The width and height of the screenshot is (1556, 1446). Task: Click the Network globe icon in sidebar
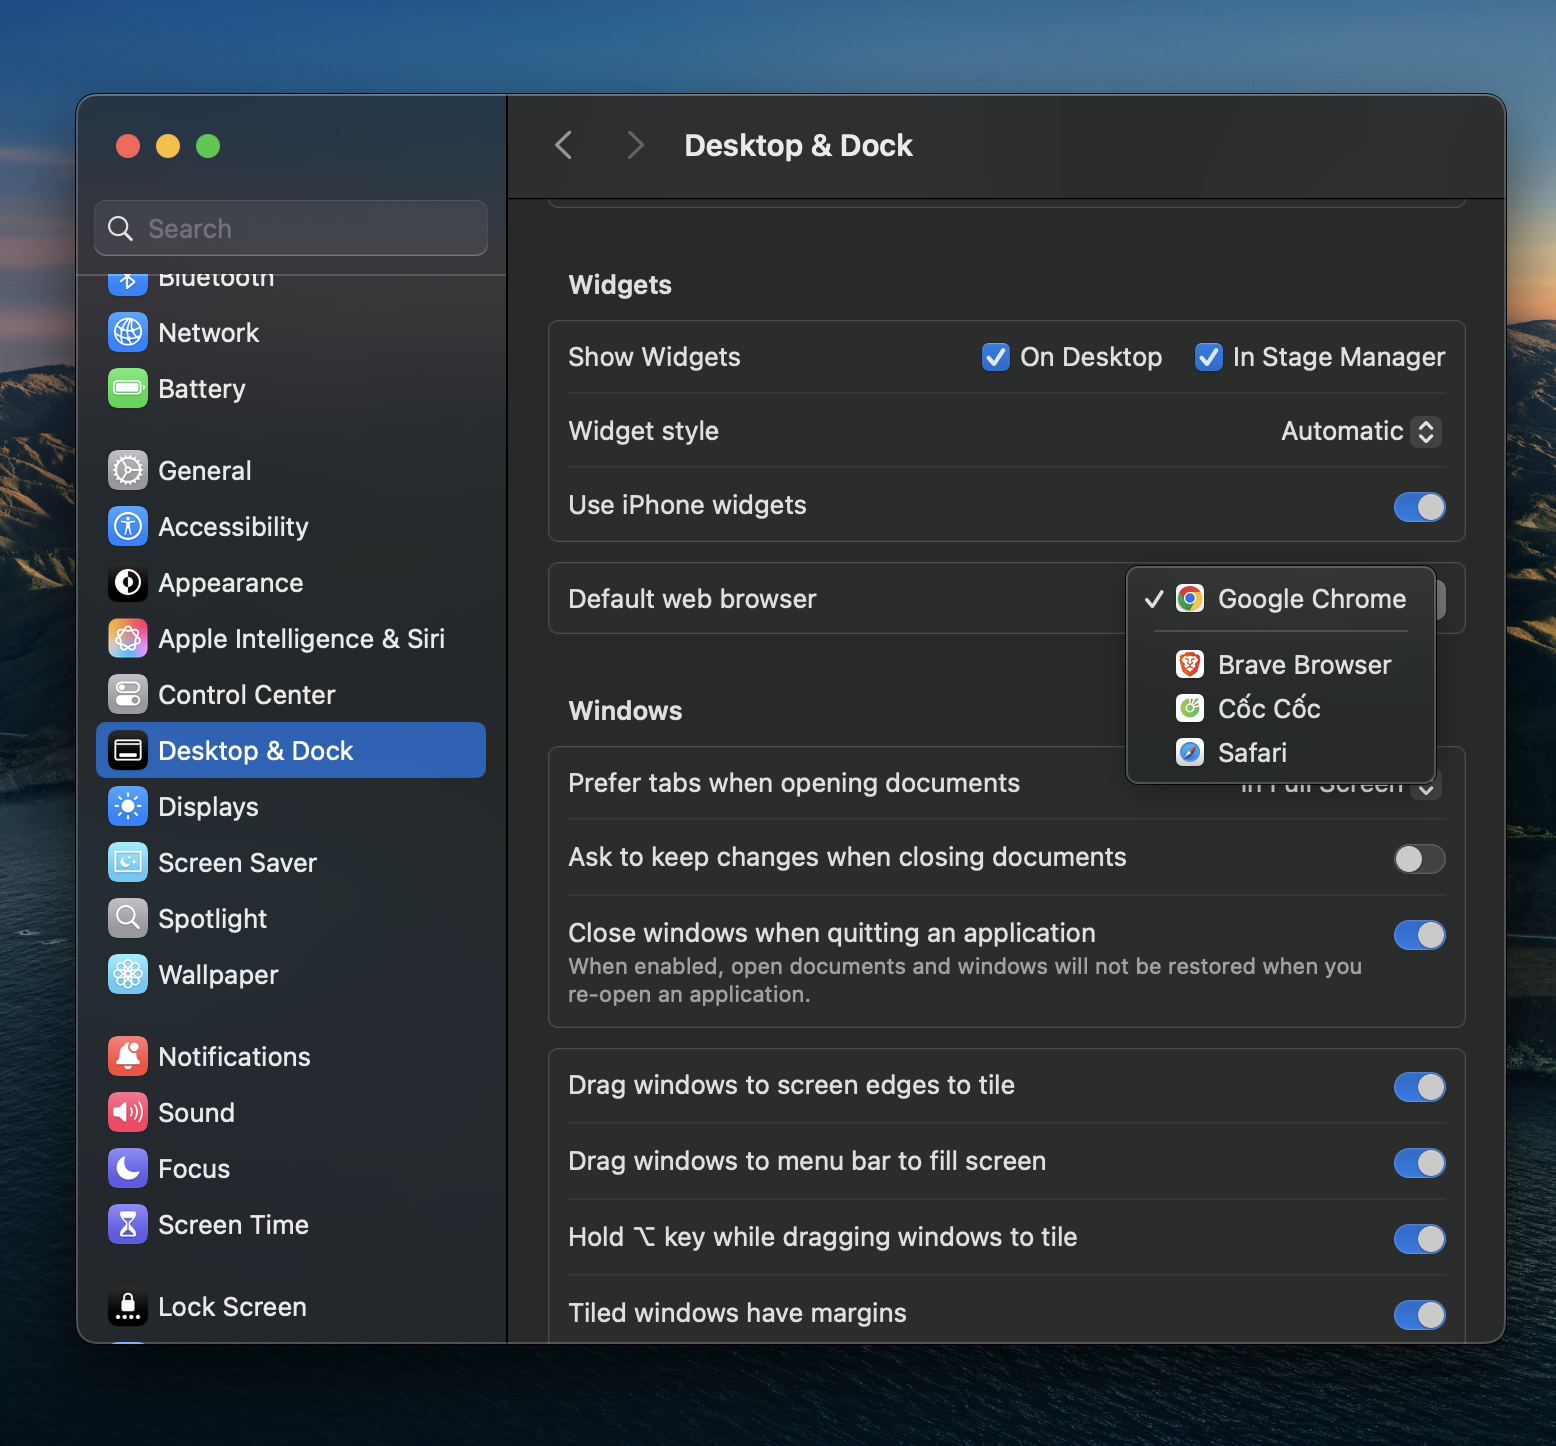tap(128, 332)
